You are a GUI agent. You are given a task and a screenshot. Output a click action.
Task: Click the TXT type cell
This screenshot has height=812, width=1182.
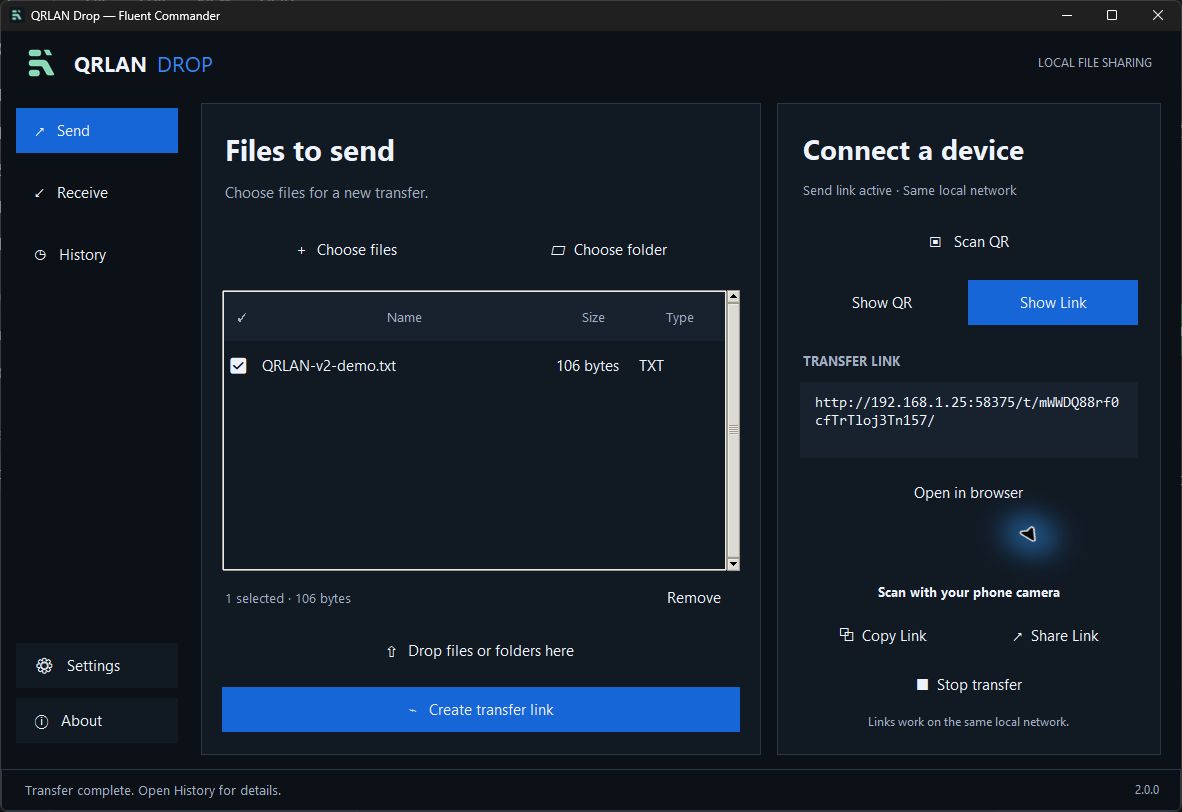(651, 366)
